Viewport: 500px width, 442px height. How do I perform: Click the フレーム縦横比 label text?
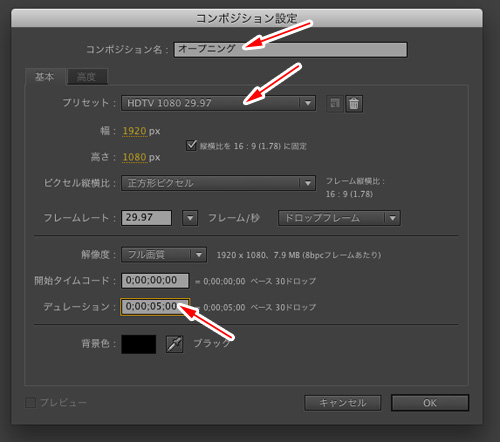pyautogui.click(x=355, y=181)
